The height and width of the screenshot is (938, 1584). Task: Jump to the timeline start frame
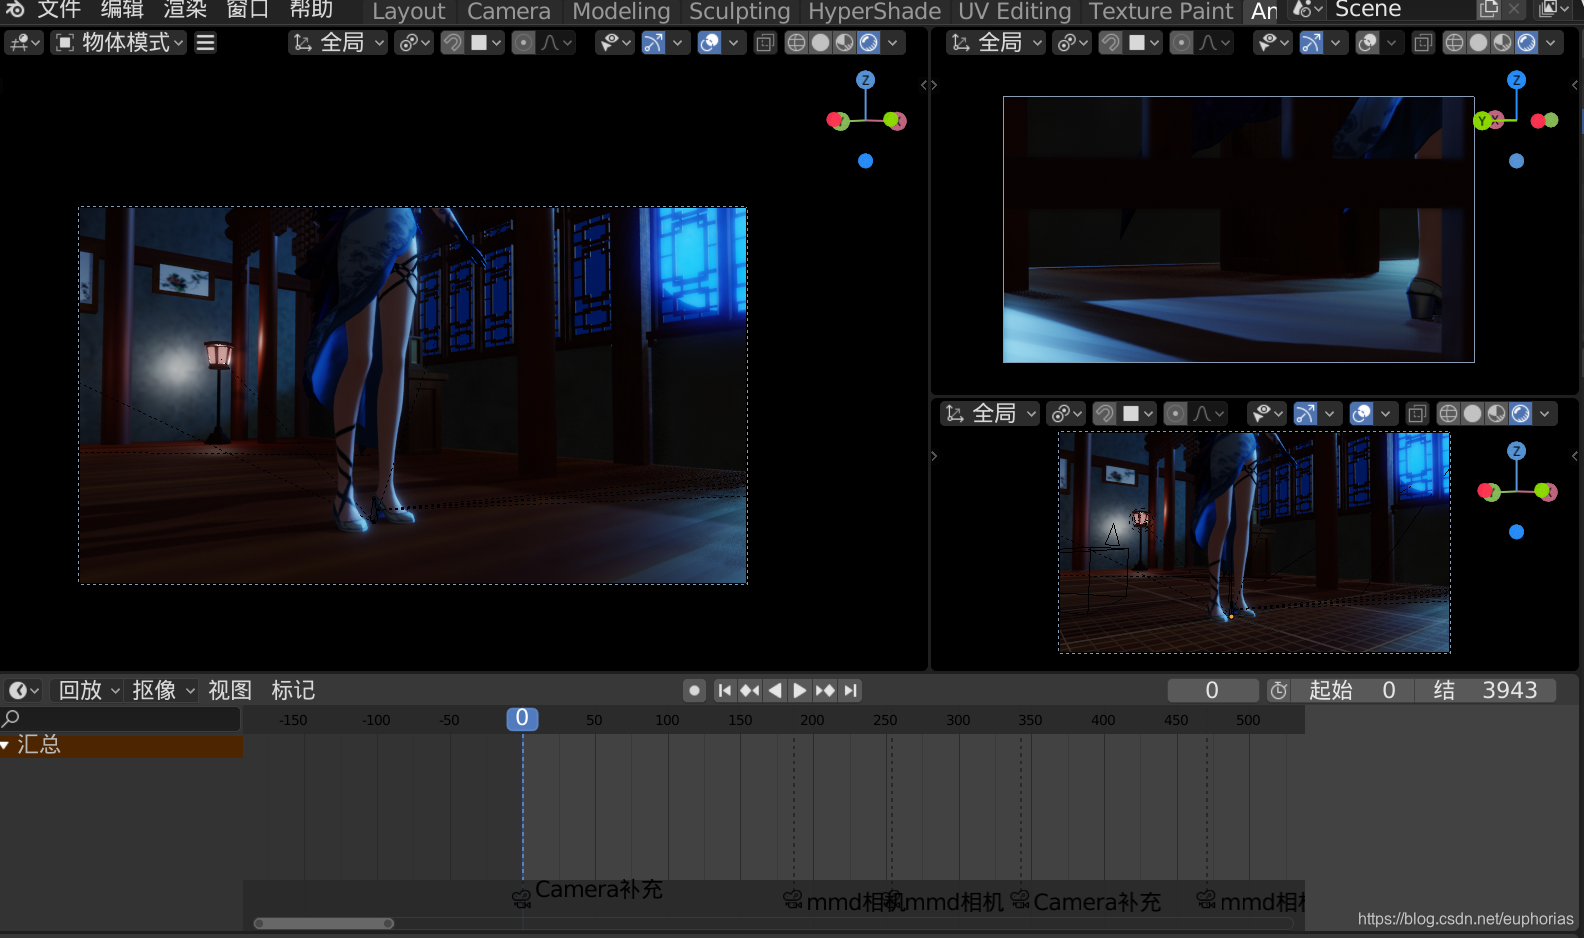pos(725,691)
